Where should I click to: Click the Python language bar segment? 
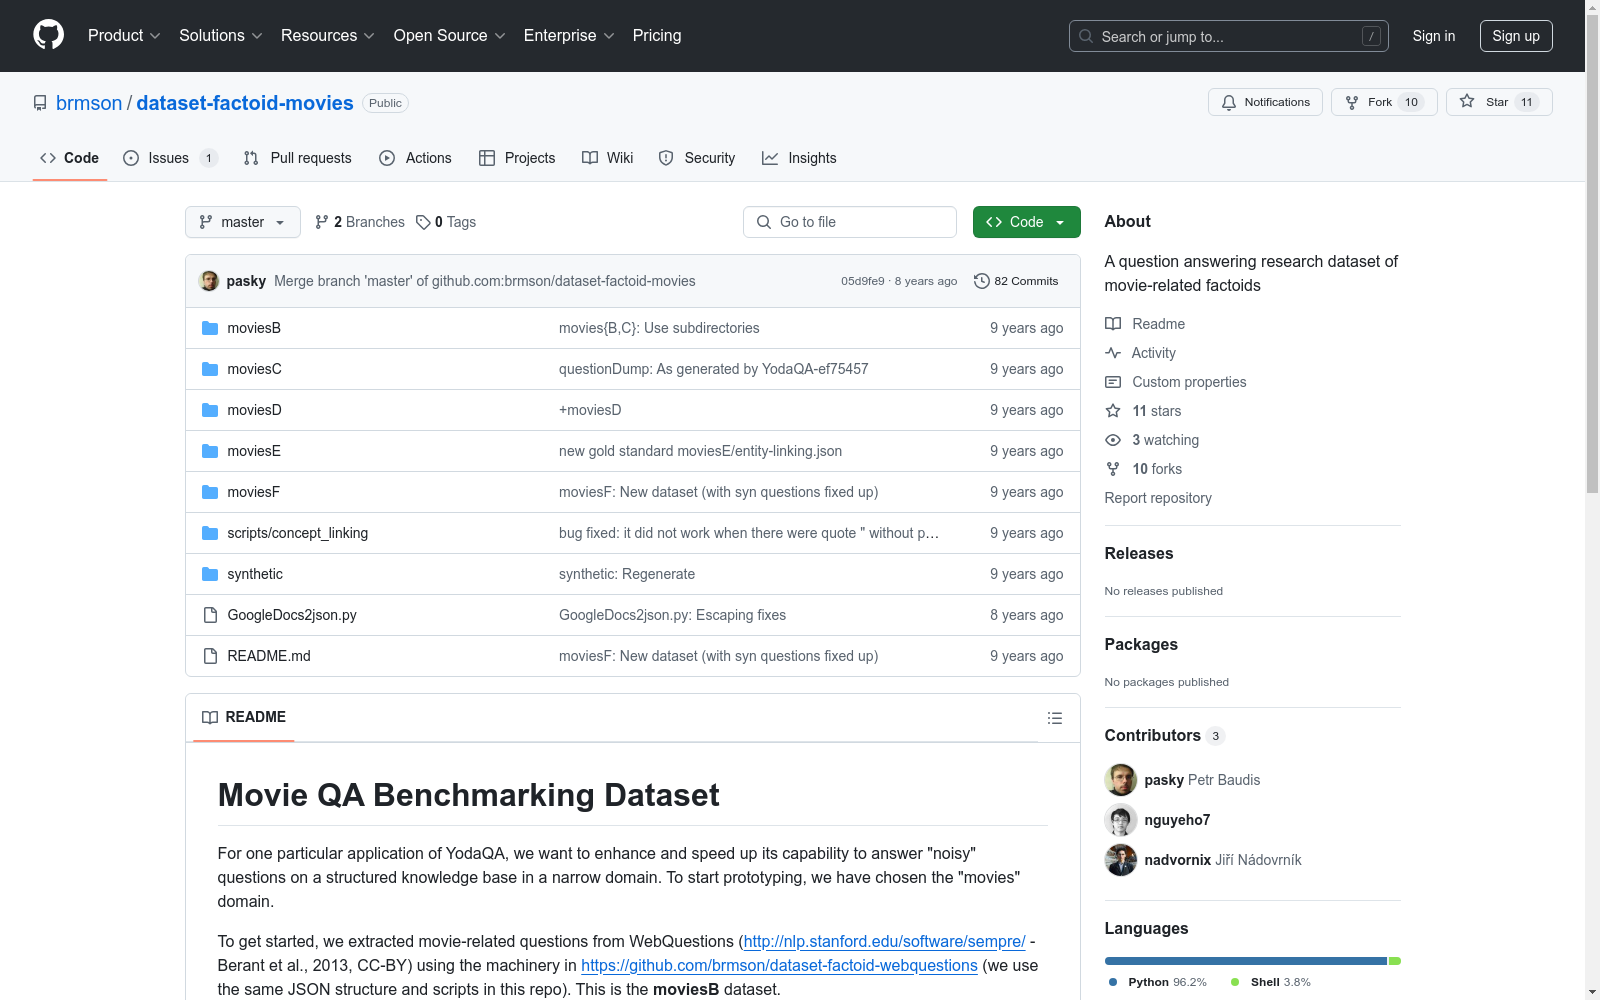click(1246, 961)
